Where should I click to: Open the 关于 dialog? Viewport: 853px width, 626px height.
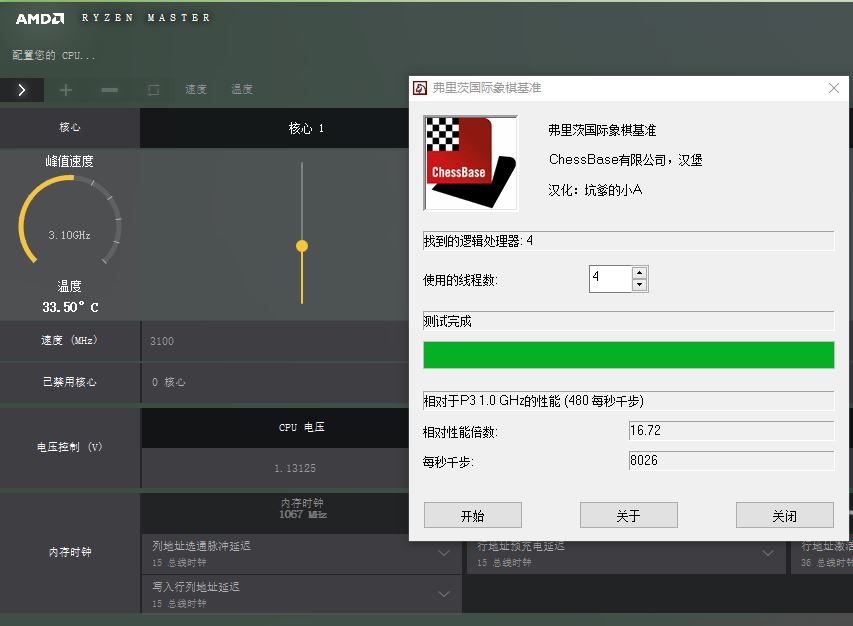pos(628,515)
